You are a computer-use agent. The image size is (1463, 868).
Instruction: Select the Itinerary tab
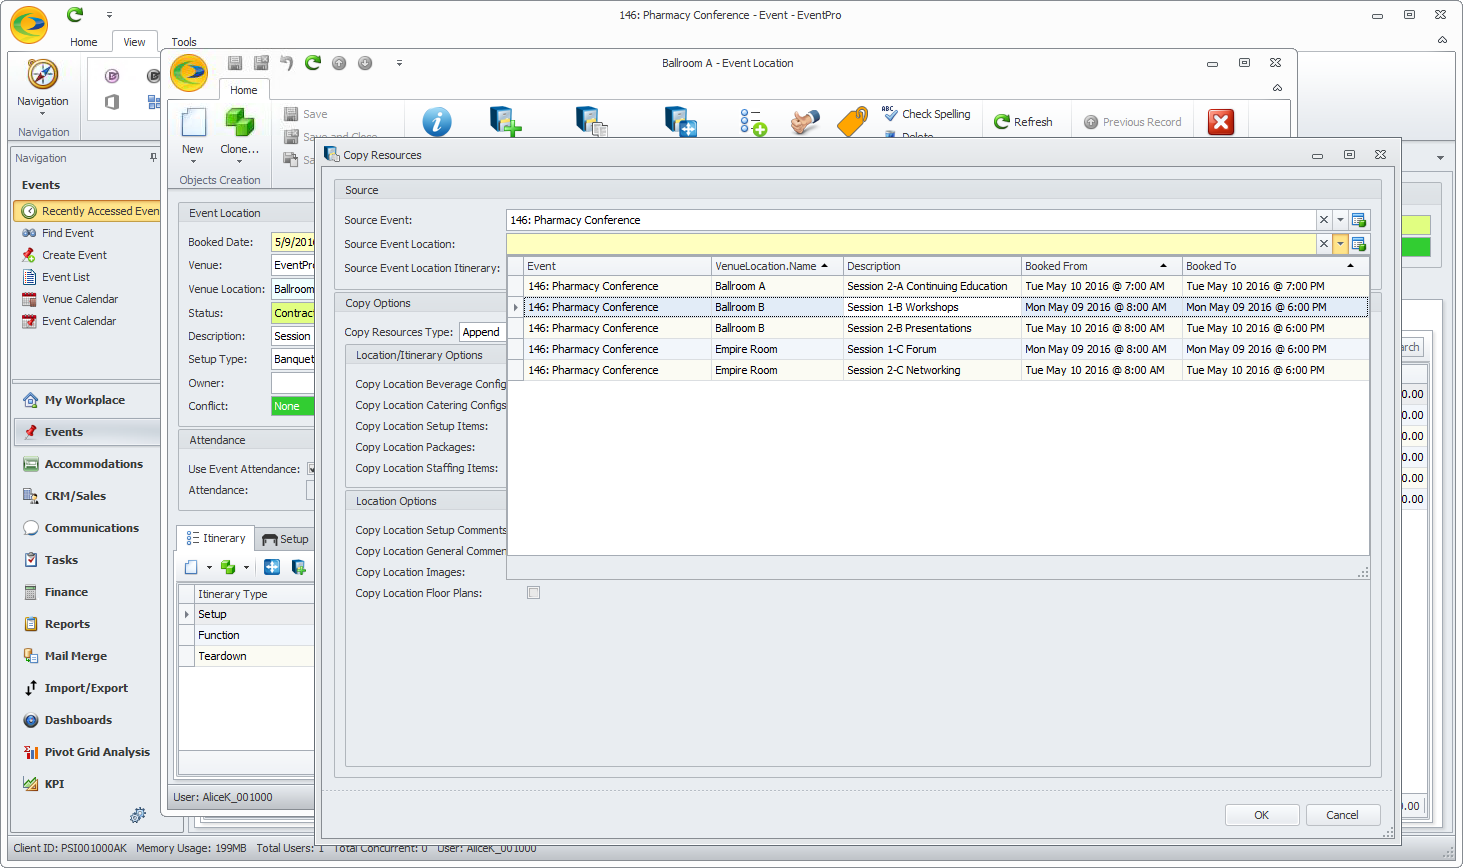pos(215,538)
